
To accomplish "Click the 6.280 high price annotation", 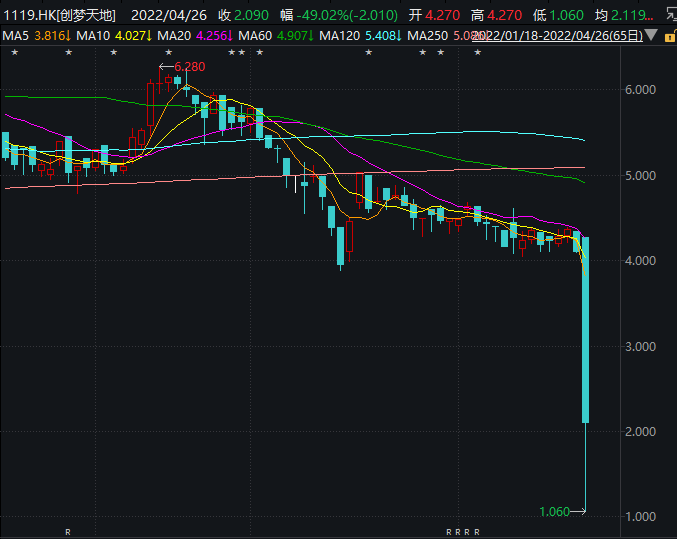I will (x=190, y=67).
